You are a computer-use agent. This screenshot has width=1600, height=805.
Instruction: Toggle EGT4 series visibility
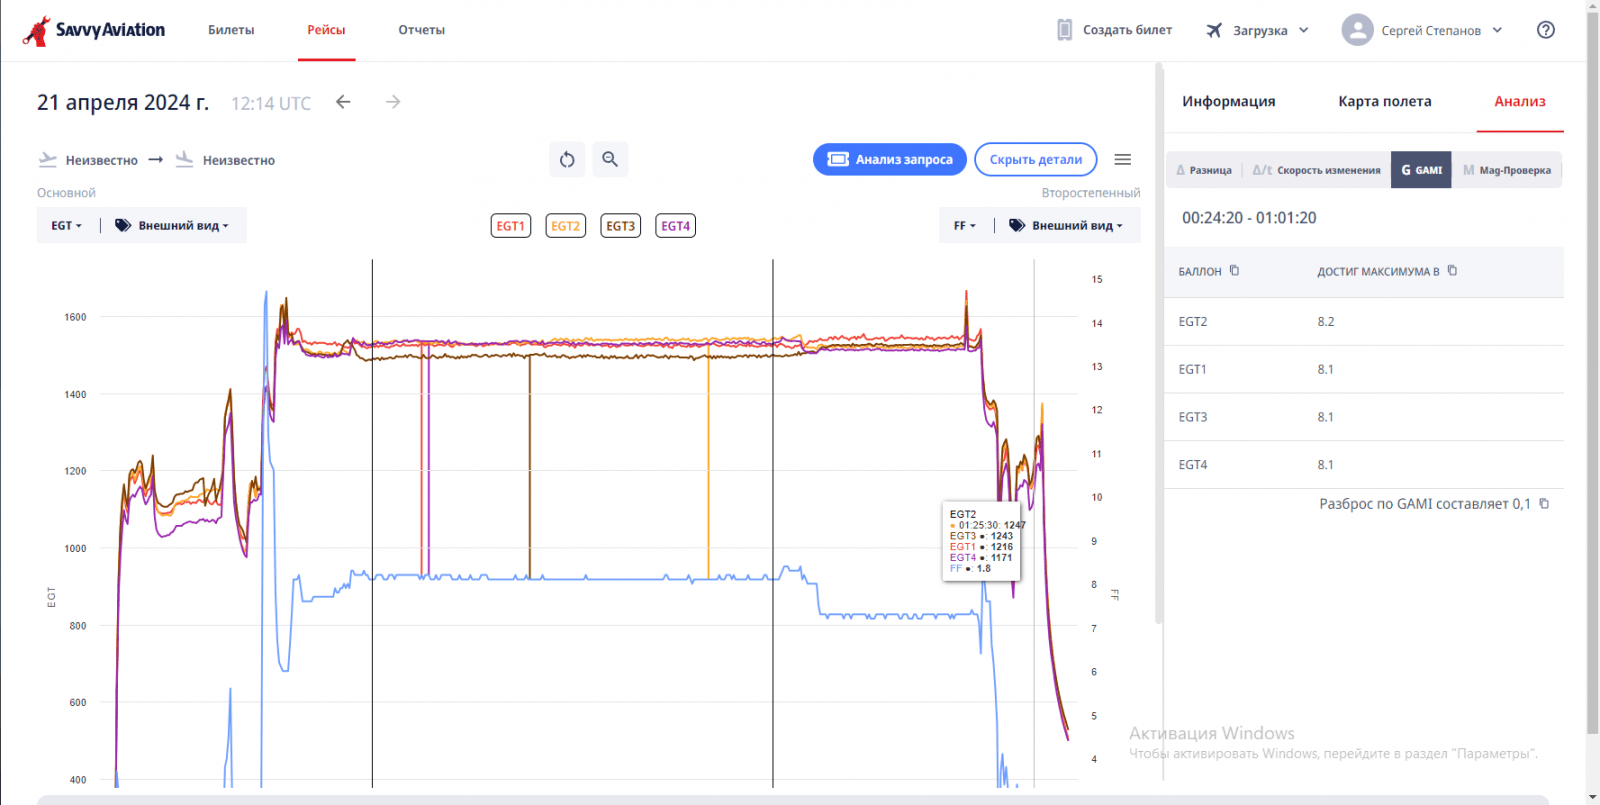pos(676,226)
